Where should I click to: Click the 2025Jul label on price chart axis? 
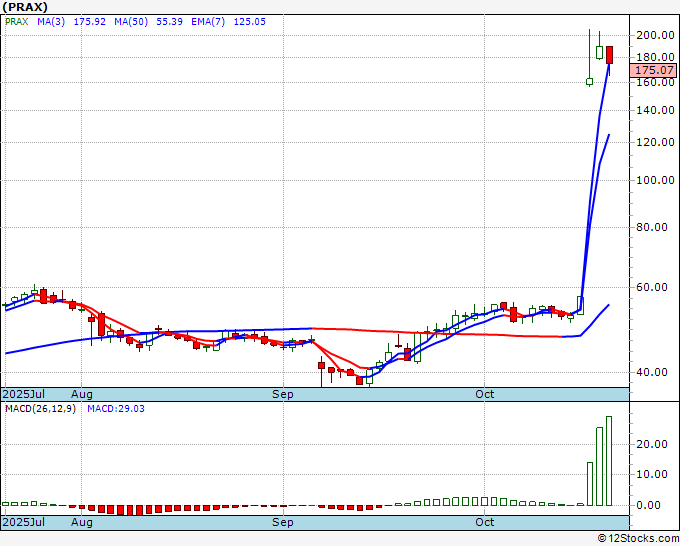pyautogui.click(x=24, y=394)
